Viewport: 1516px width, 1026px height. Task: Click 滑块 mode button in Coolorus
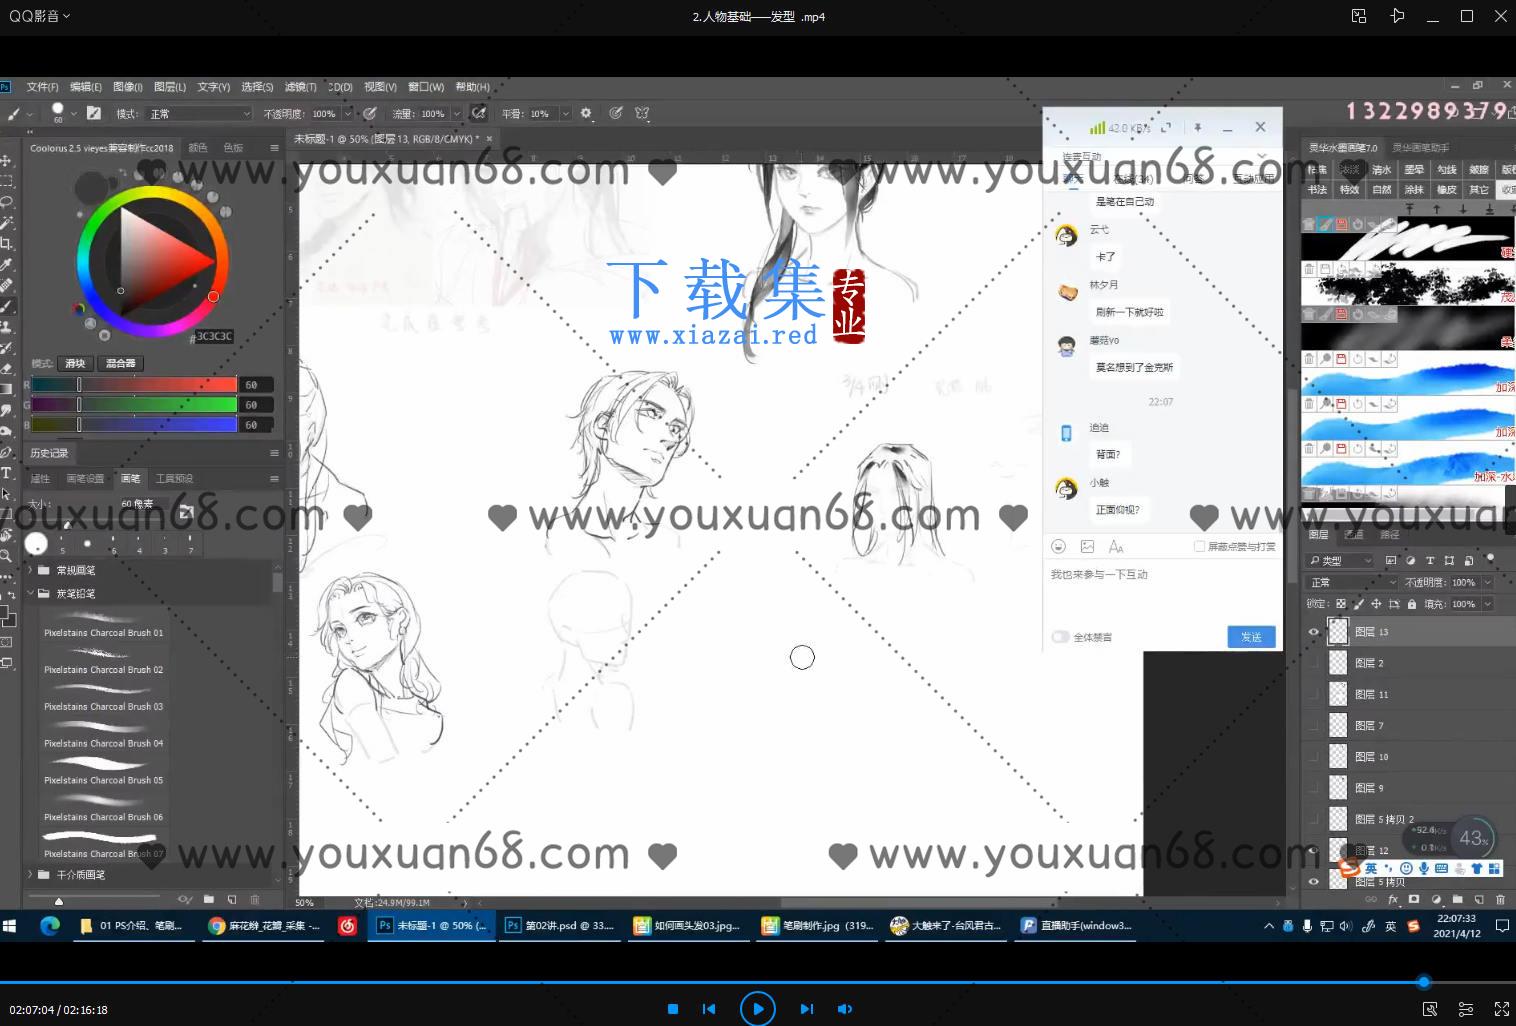[x=76, y=363]
